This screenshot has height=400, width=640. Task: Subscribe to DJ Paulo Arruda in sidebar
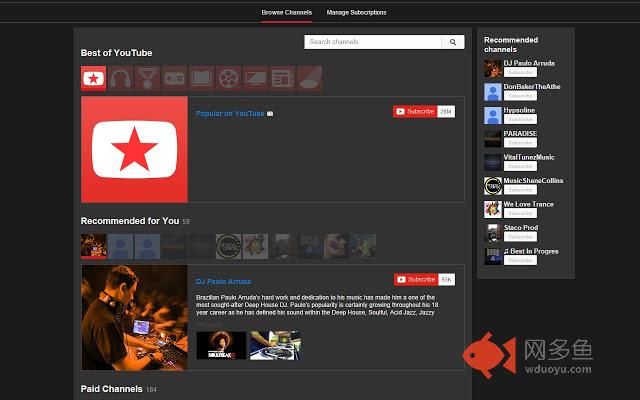tap(520, 72)
